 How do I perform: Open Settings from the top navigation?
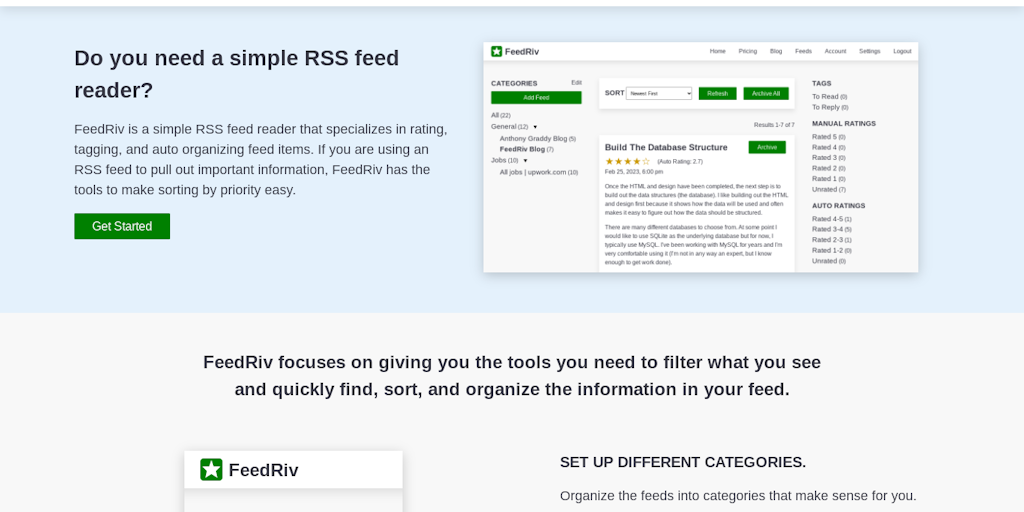[869, 51]
